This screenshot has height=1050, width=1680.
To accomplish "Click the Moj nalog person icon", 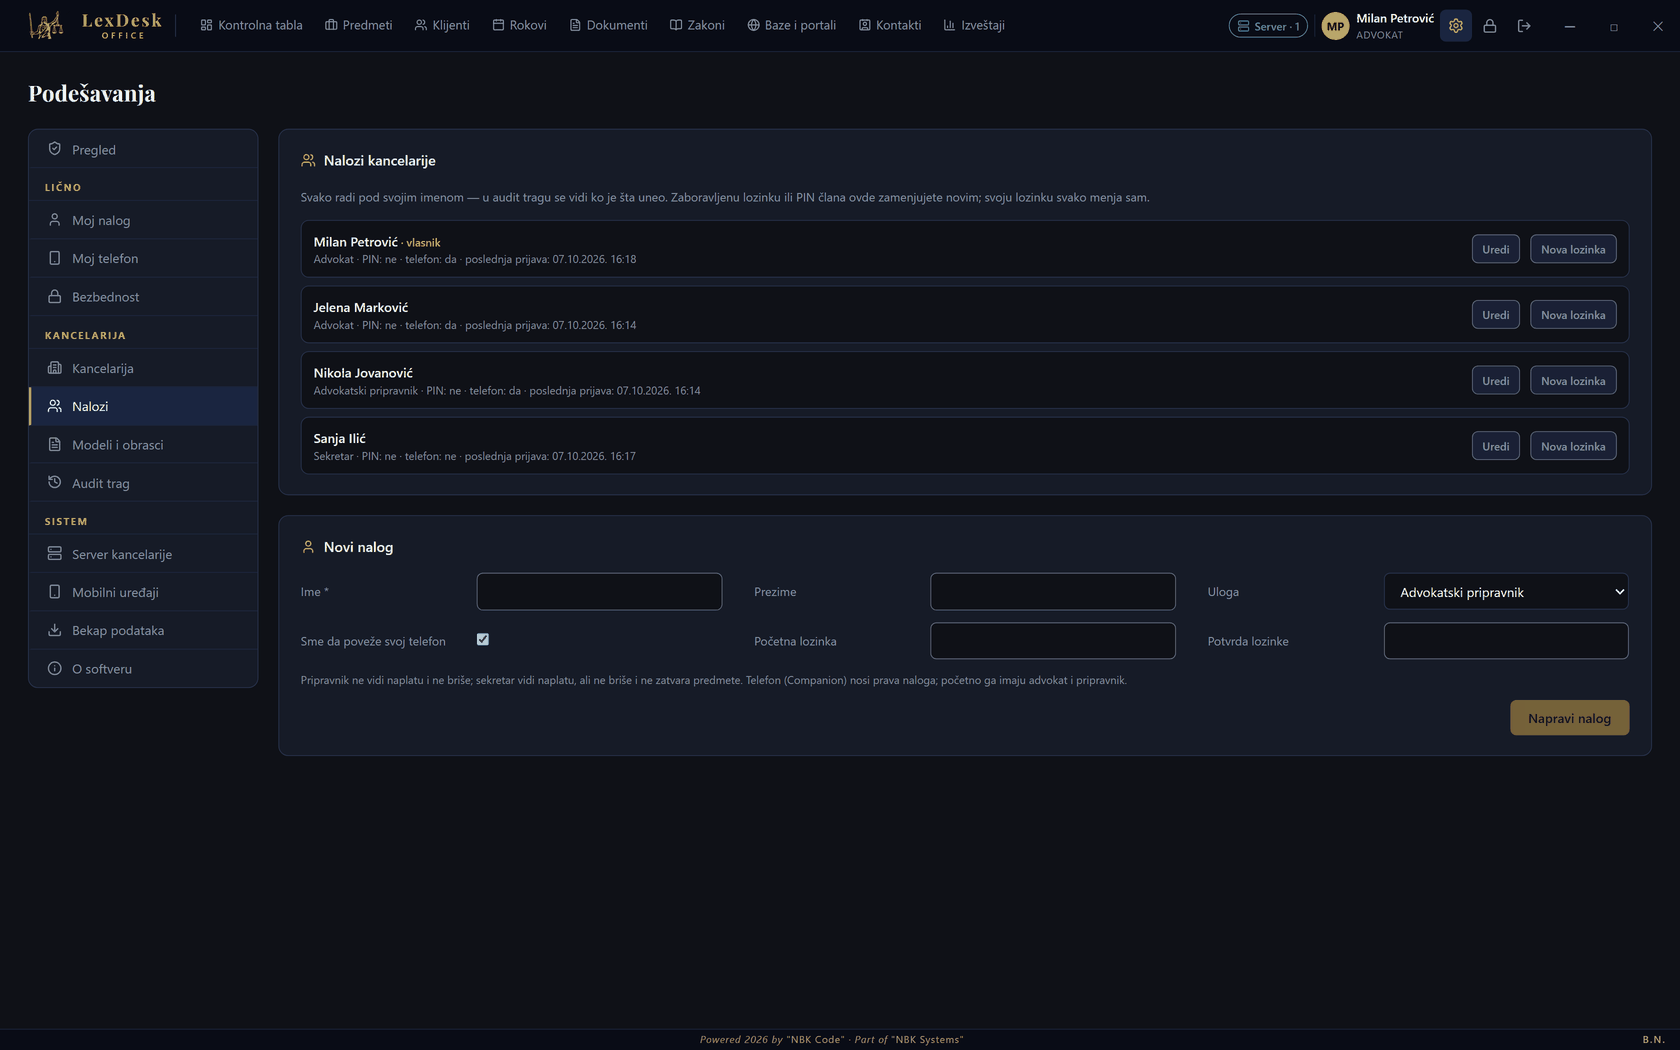I will pyautogui.click(x=55, y=220).
